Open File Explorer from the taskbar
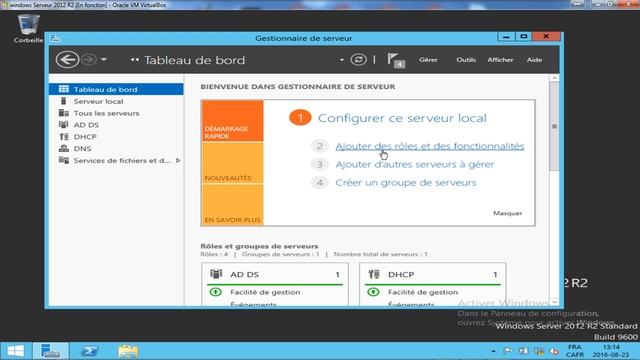640x360 pixels. [x=128, y=351]
